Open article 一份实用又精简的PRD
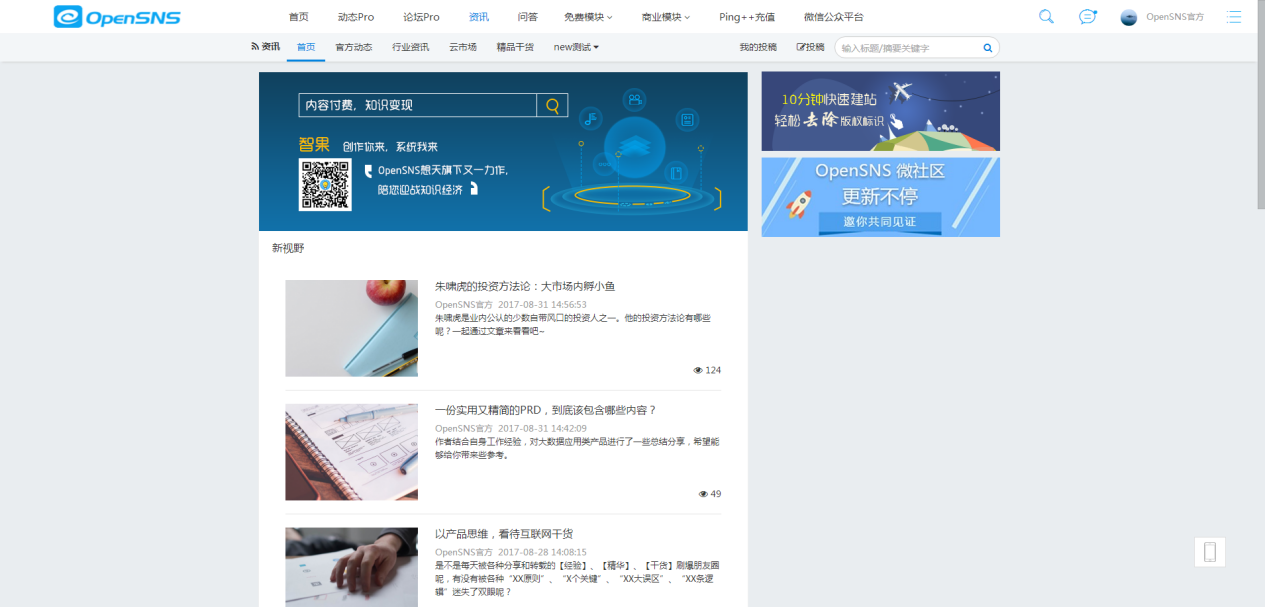This screenshot has width=1265, height=607. (x=545, y=410)
